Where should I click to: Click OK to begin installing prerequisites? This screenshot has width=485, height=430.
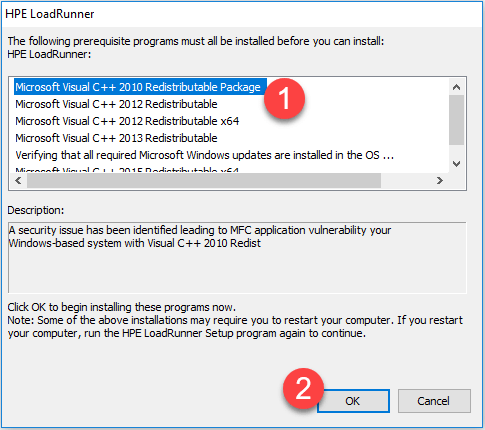coord(353,401)
